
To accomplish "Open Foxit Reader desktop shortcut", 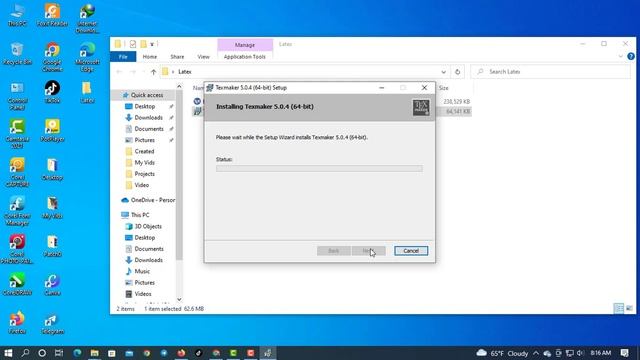I will (52, 16).
